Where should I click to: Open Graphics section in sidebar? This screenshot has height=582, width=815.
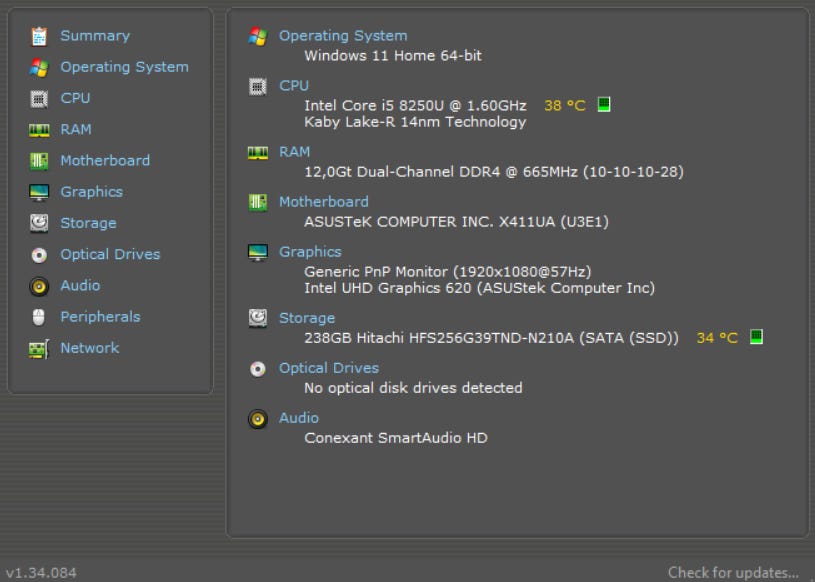tap(91, 192)
